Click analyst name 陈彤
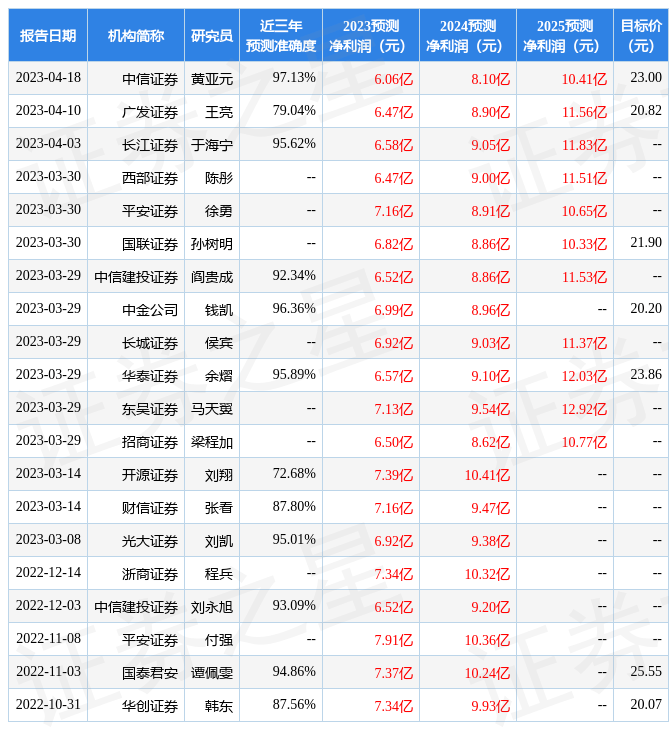 pos(219,178)
